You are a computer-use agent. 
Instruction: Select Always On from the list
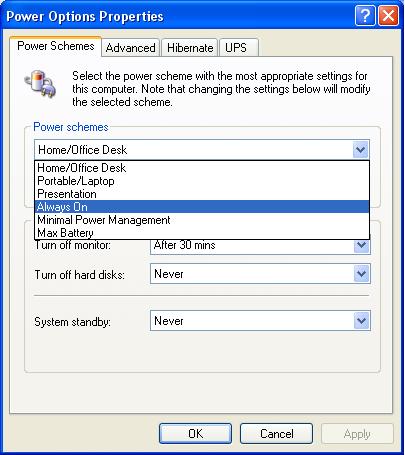[x=202, y=207]
